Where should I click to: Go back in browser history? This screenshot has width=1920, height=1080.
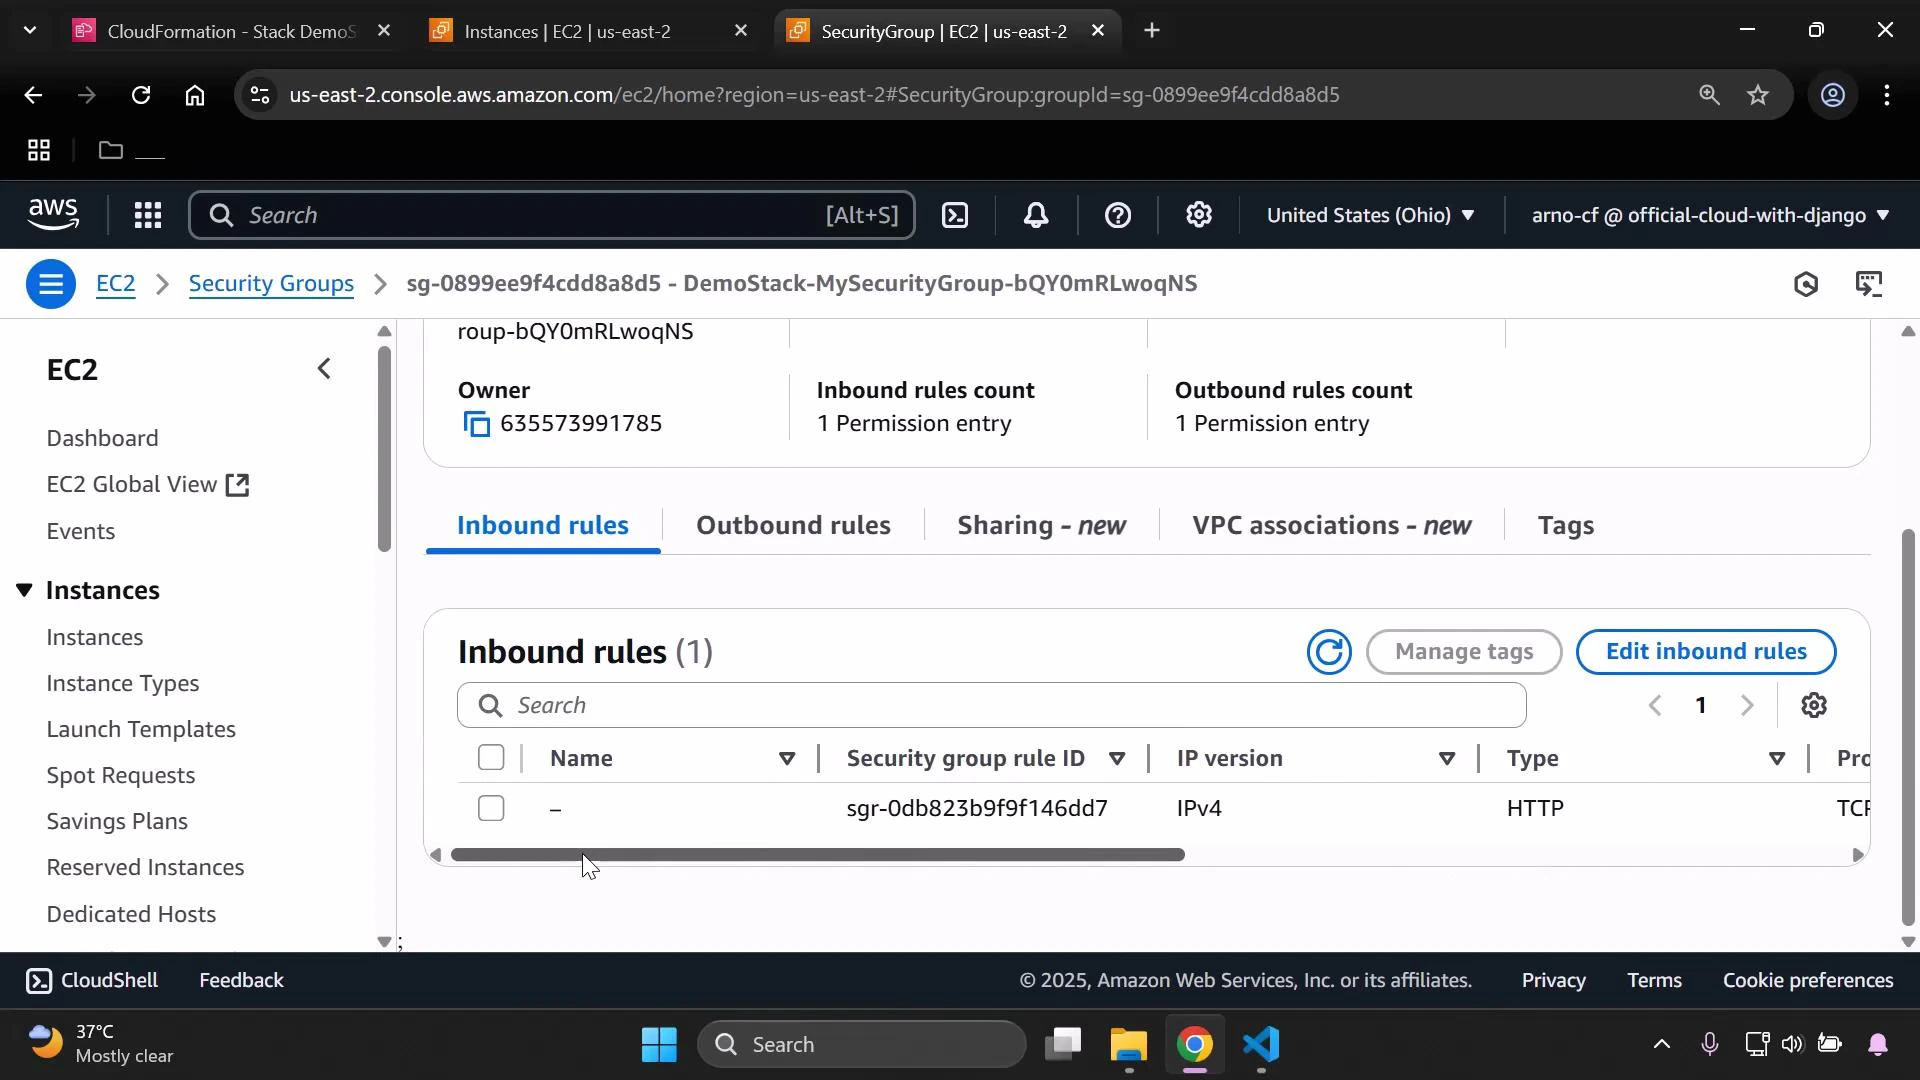coord(33,95)
